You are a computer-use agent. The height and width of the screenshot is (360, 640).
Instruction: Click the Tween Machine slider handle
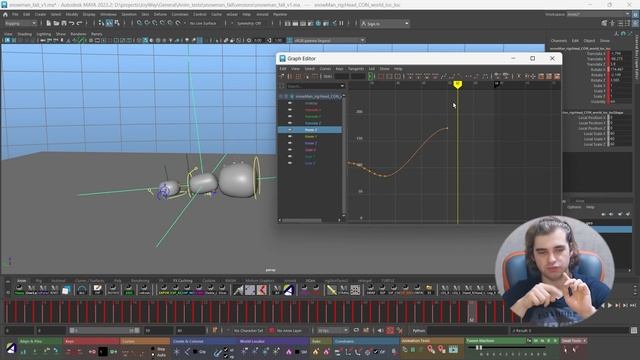point(478,347)
